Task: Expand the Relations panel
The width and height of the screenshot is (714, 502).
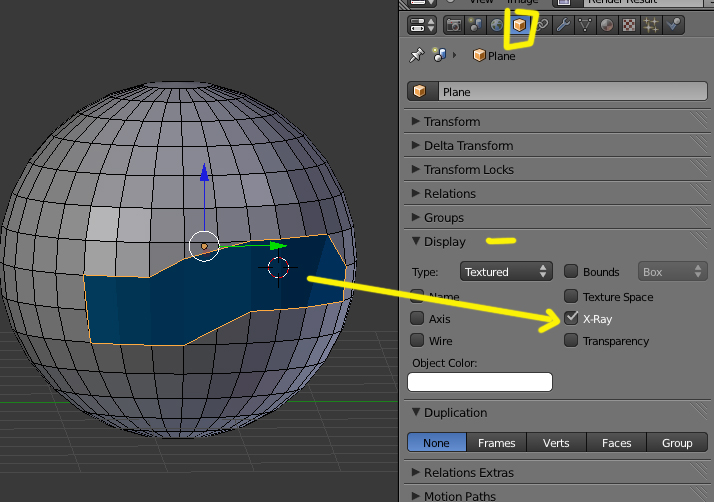Action: point(557,194)
